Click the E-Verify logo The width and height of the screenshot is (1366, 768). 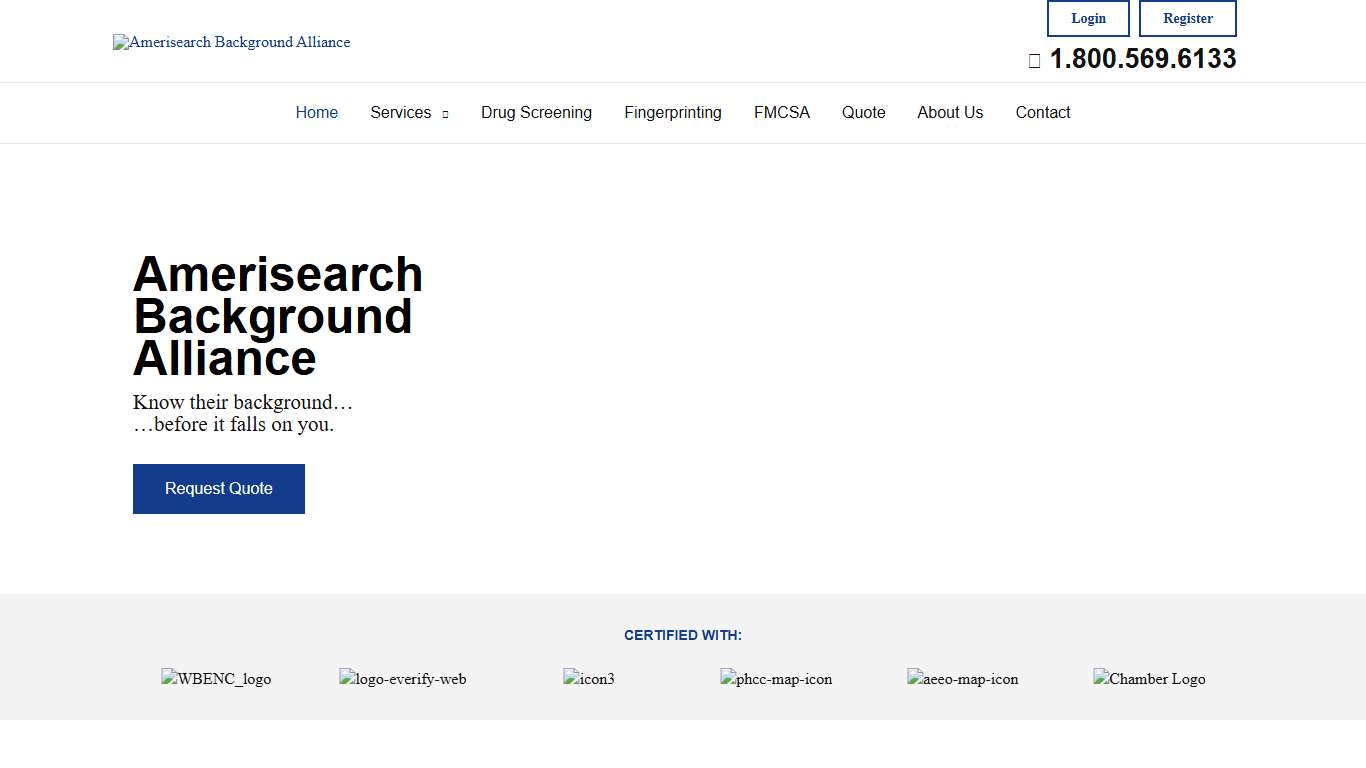[x=402, y=678]
